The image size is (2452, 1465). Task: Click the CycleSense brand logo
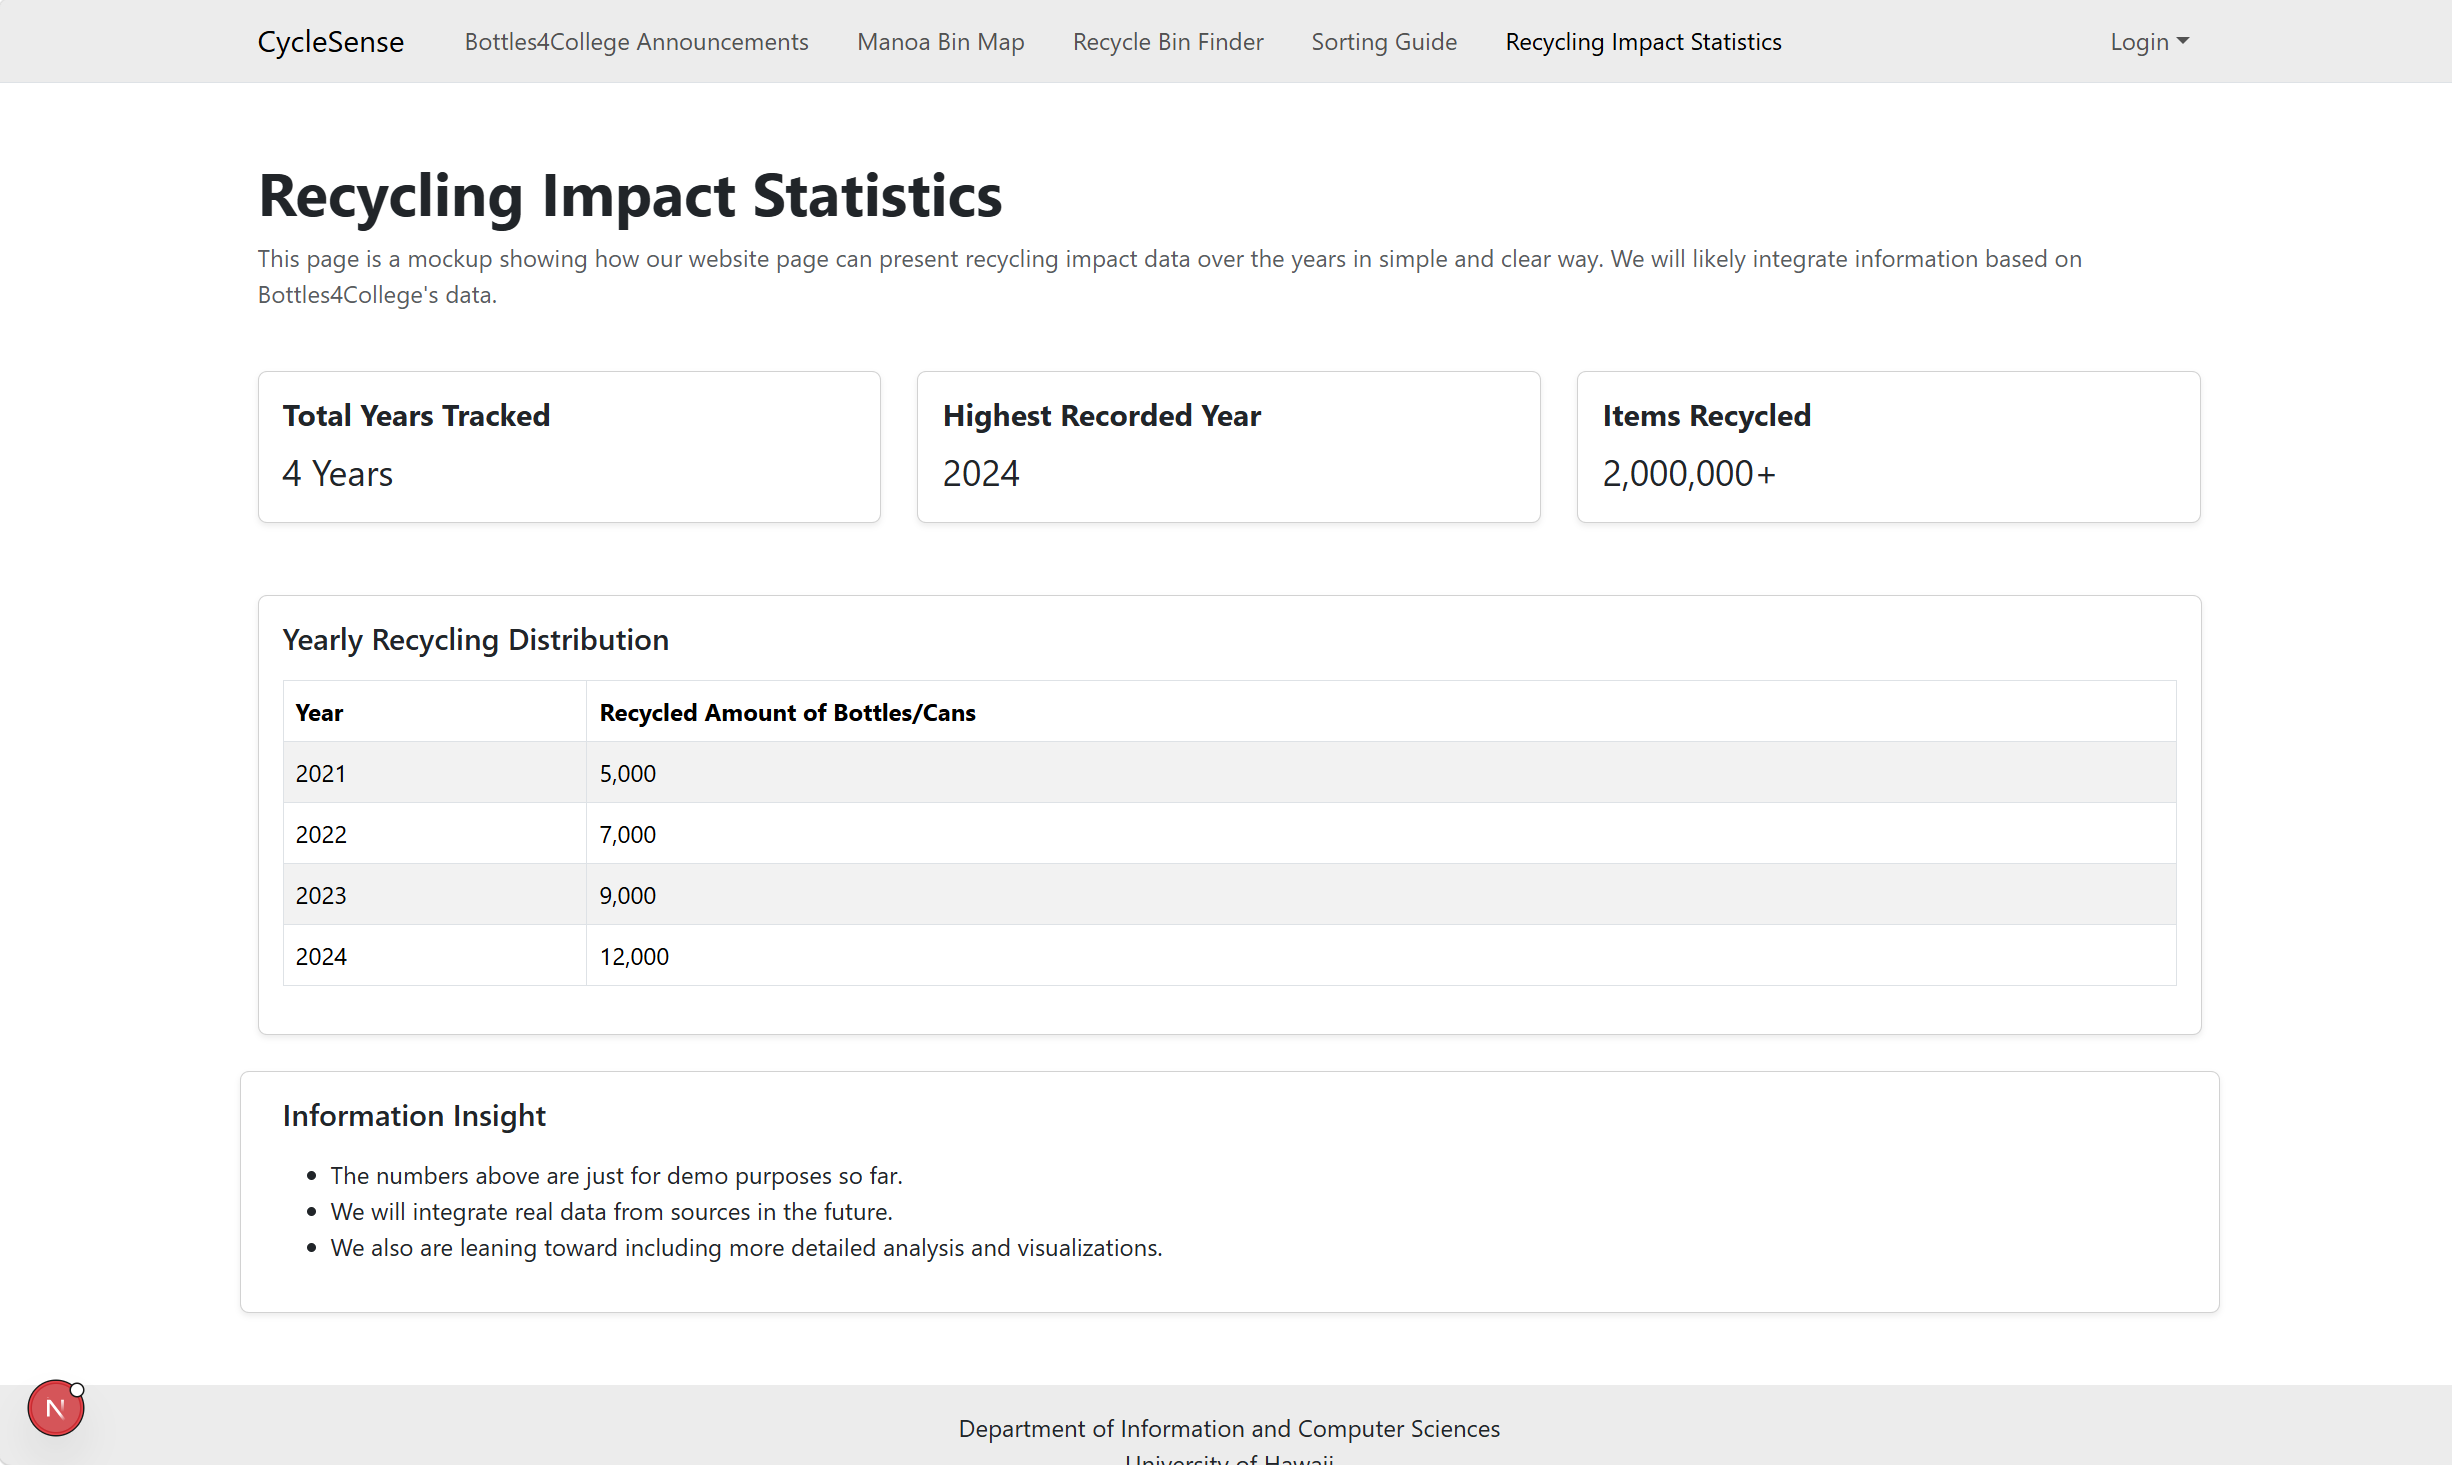(330, 42)
